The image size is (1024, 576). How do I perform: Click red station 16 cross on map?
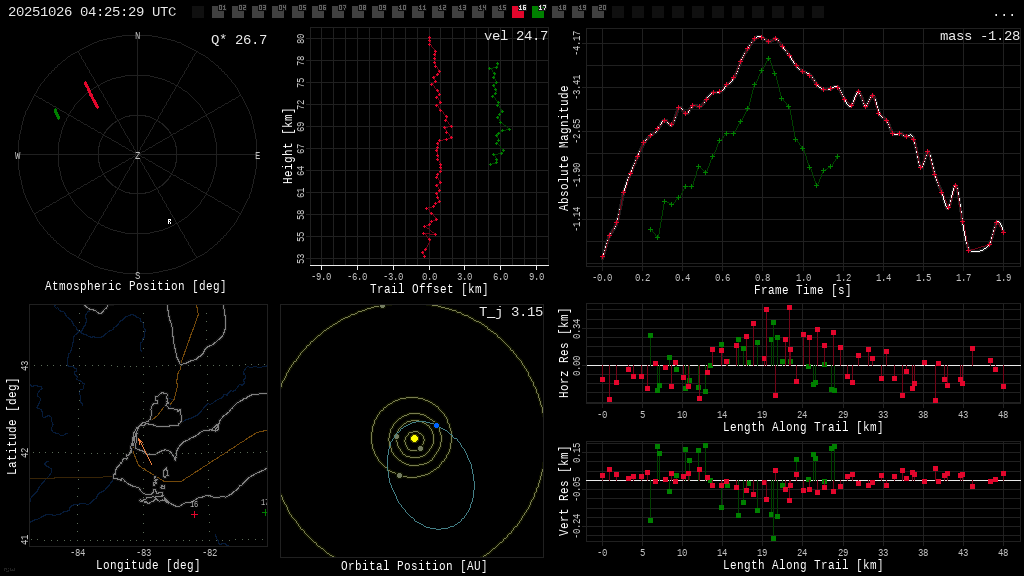[x=194, y=514]
